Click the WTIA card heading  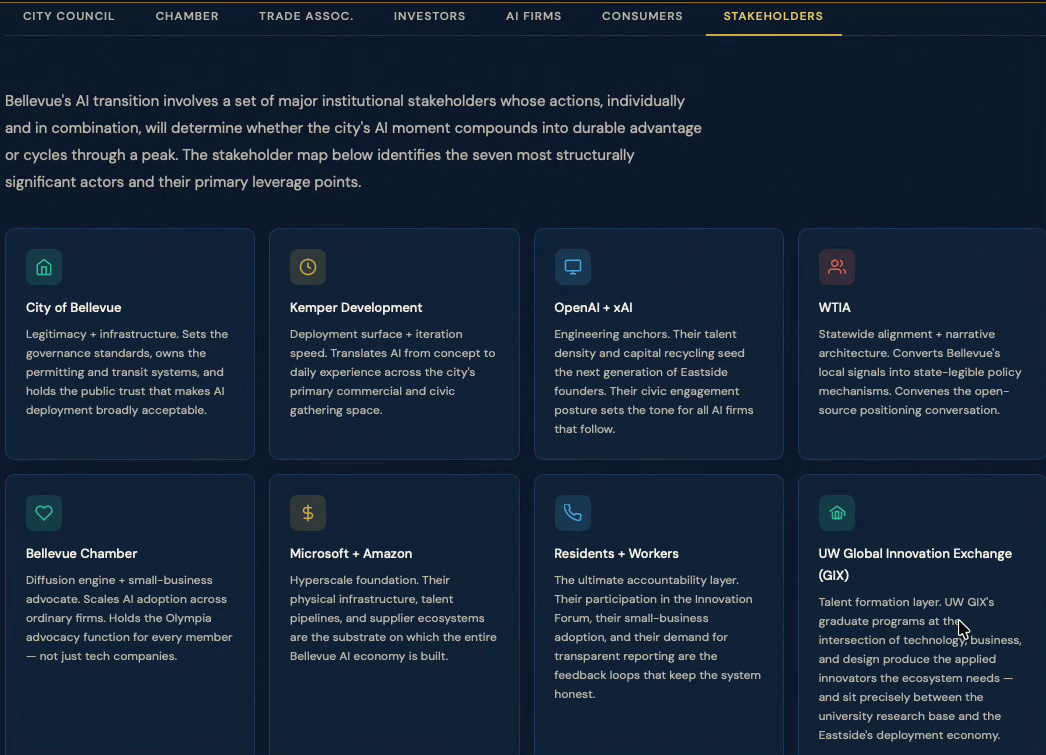835,307
